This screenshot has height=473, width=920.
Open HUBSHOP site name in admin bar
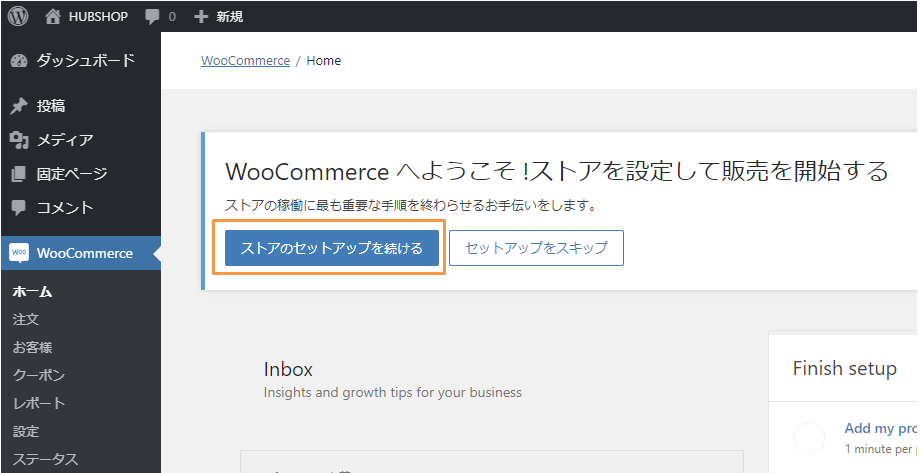pyautogui.click(x=98, y=16)
